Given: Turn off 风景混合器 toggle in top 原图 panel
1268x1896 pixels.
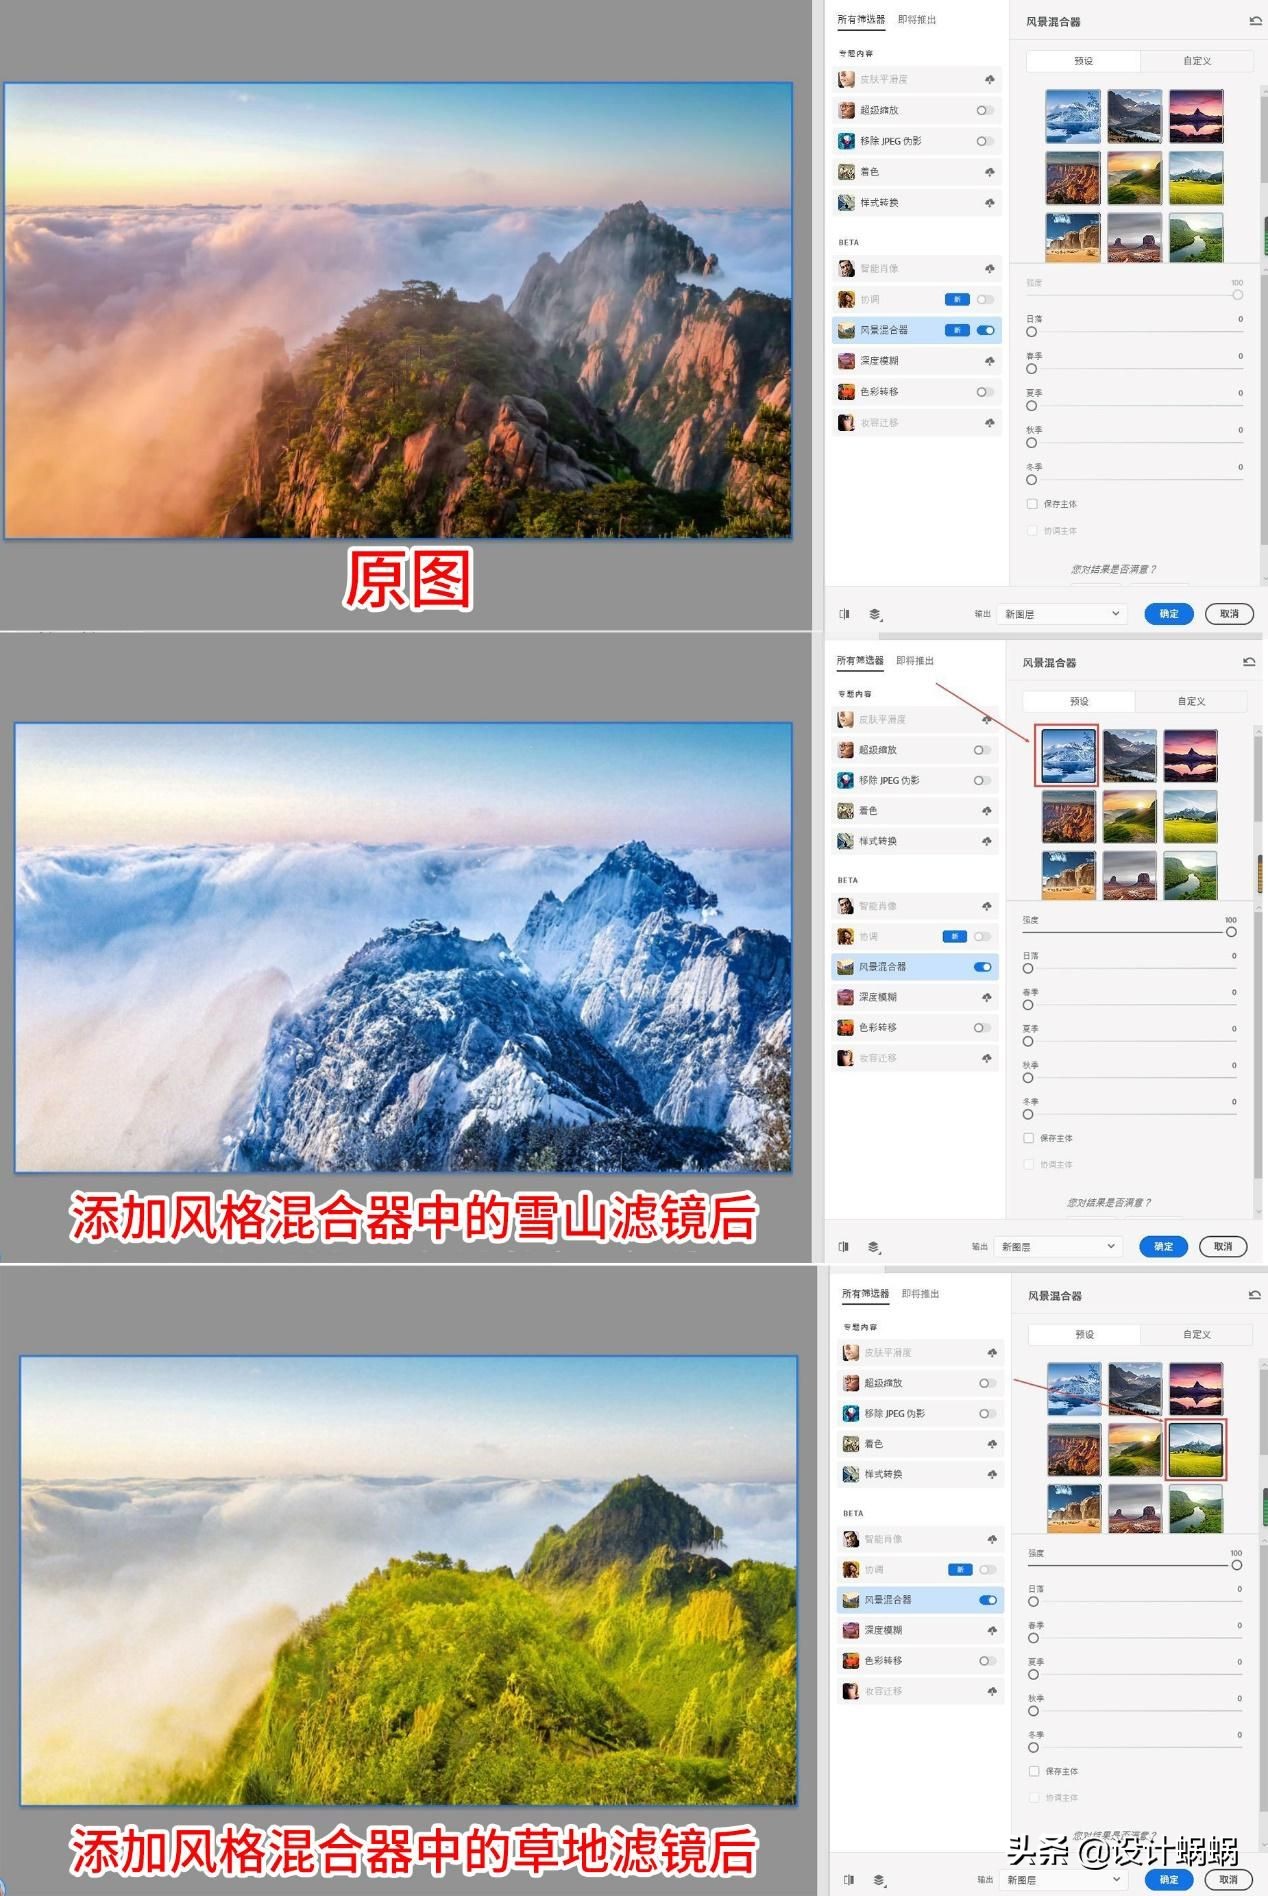Looking at the screenshot, I should coord(986,330).
